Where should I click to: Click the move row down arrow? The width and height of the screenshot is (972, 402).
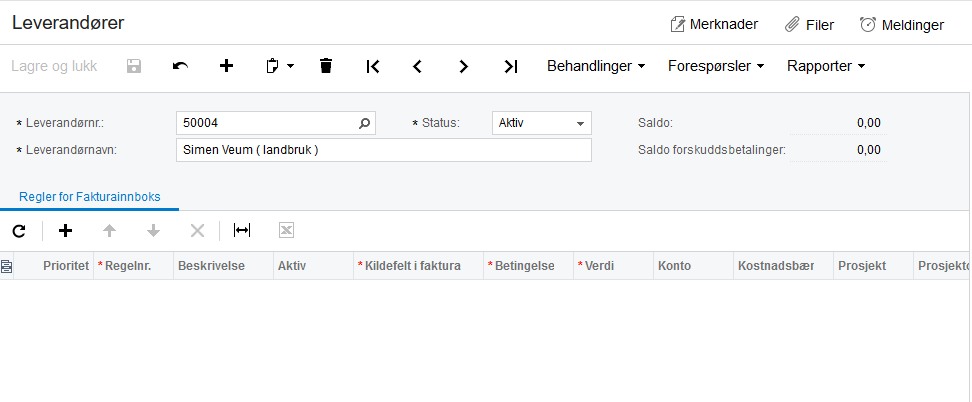(153, 231)
